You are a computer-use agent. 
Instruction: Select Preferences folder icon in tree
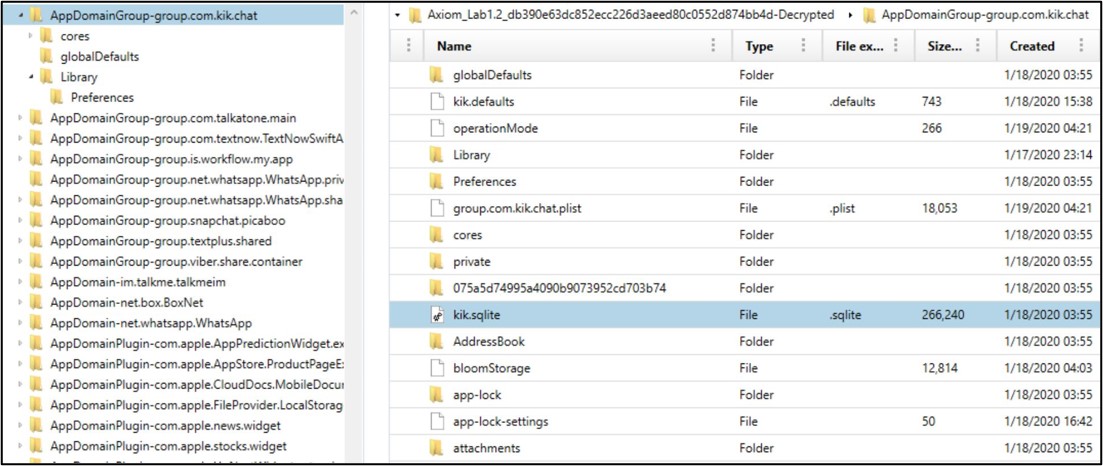[x=56, y=97]
